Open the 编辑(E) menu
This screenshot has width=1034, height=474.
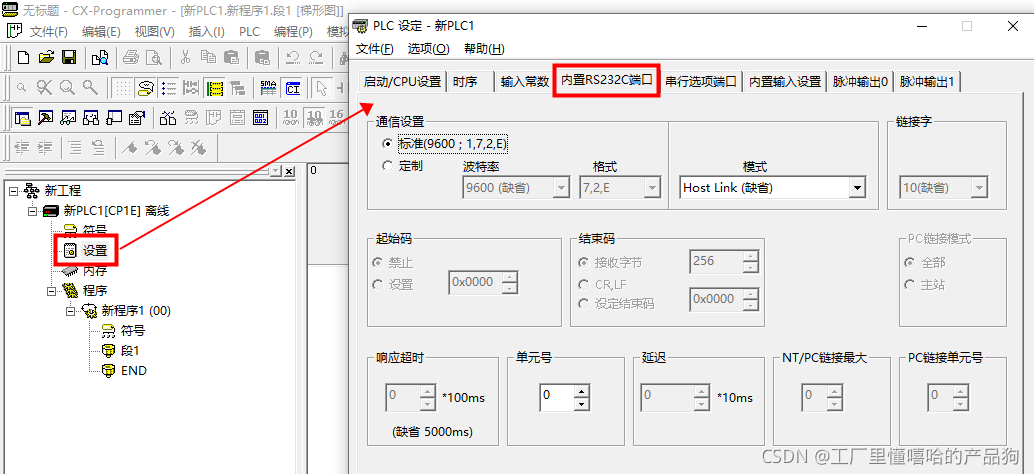tap(101, 32)
